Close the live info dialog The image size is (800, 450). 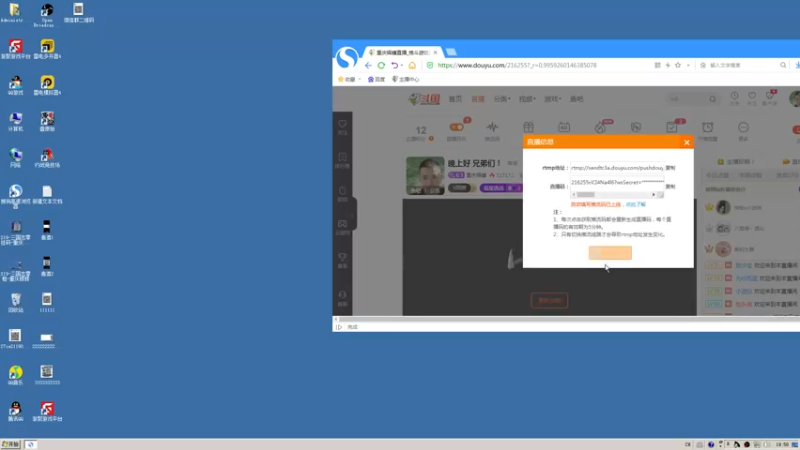pos(687,142)
